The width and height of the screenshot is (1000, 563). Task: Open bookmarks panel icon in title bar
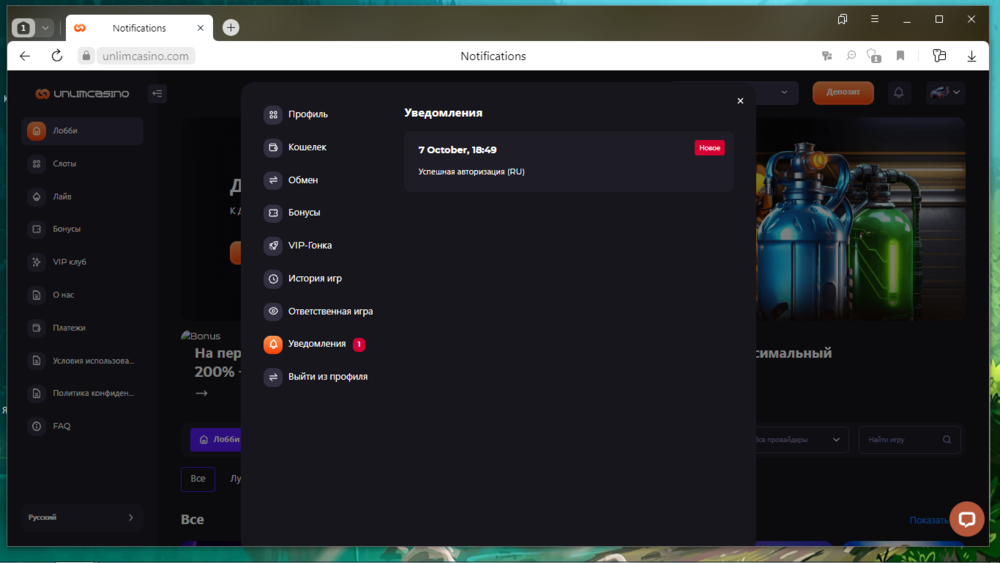click(x=842, y=19)
